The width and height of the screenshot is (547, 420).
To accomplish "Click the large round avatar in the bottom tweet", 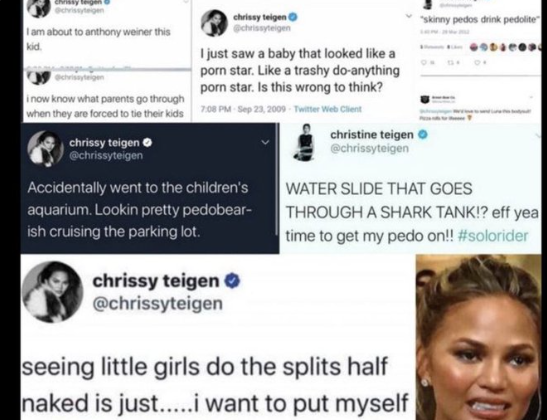I will click(52, 292).
